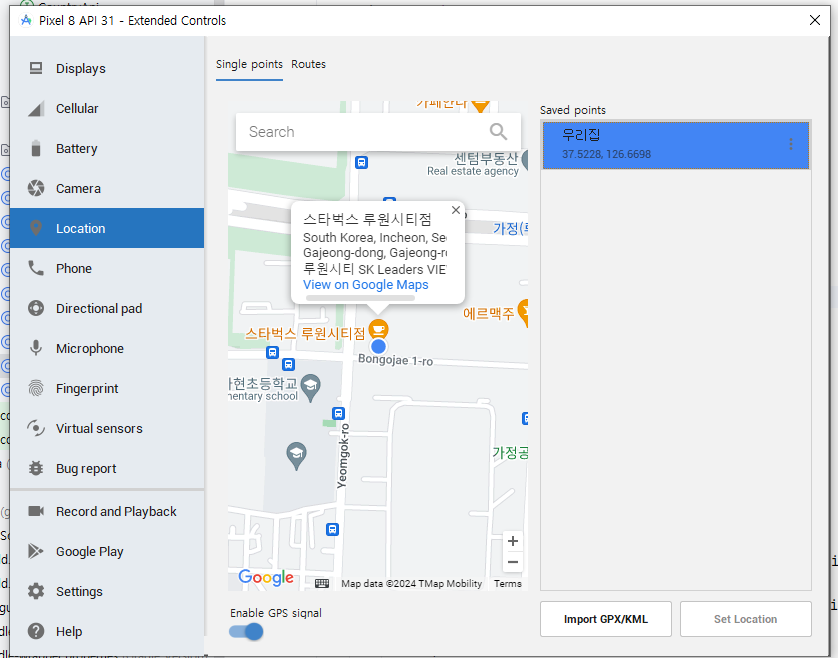Click the 에르맥주 restaurant marker
The width and height of the screenshot is (838, 658).
pos(523,313)
